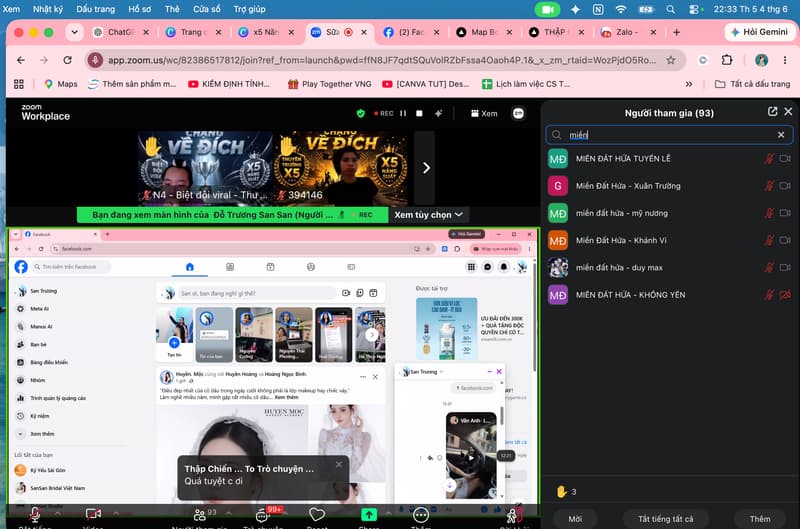This screenshot has width=800, height=529.
Task: Toggle mic icon for miền đất hứa - mỹ nương
Action: click(x=769, y=213)
